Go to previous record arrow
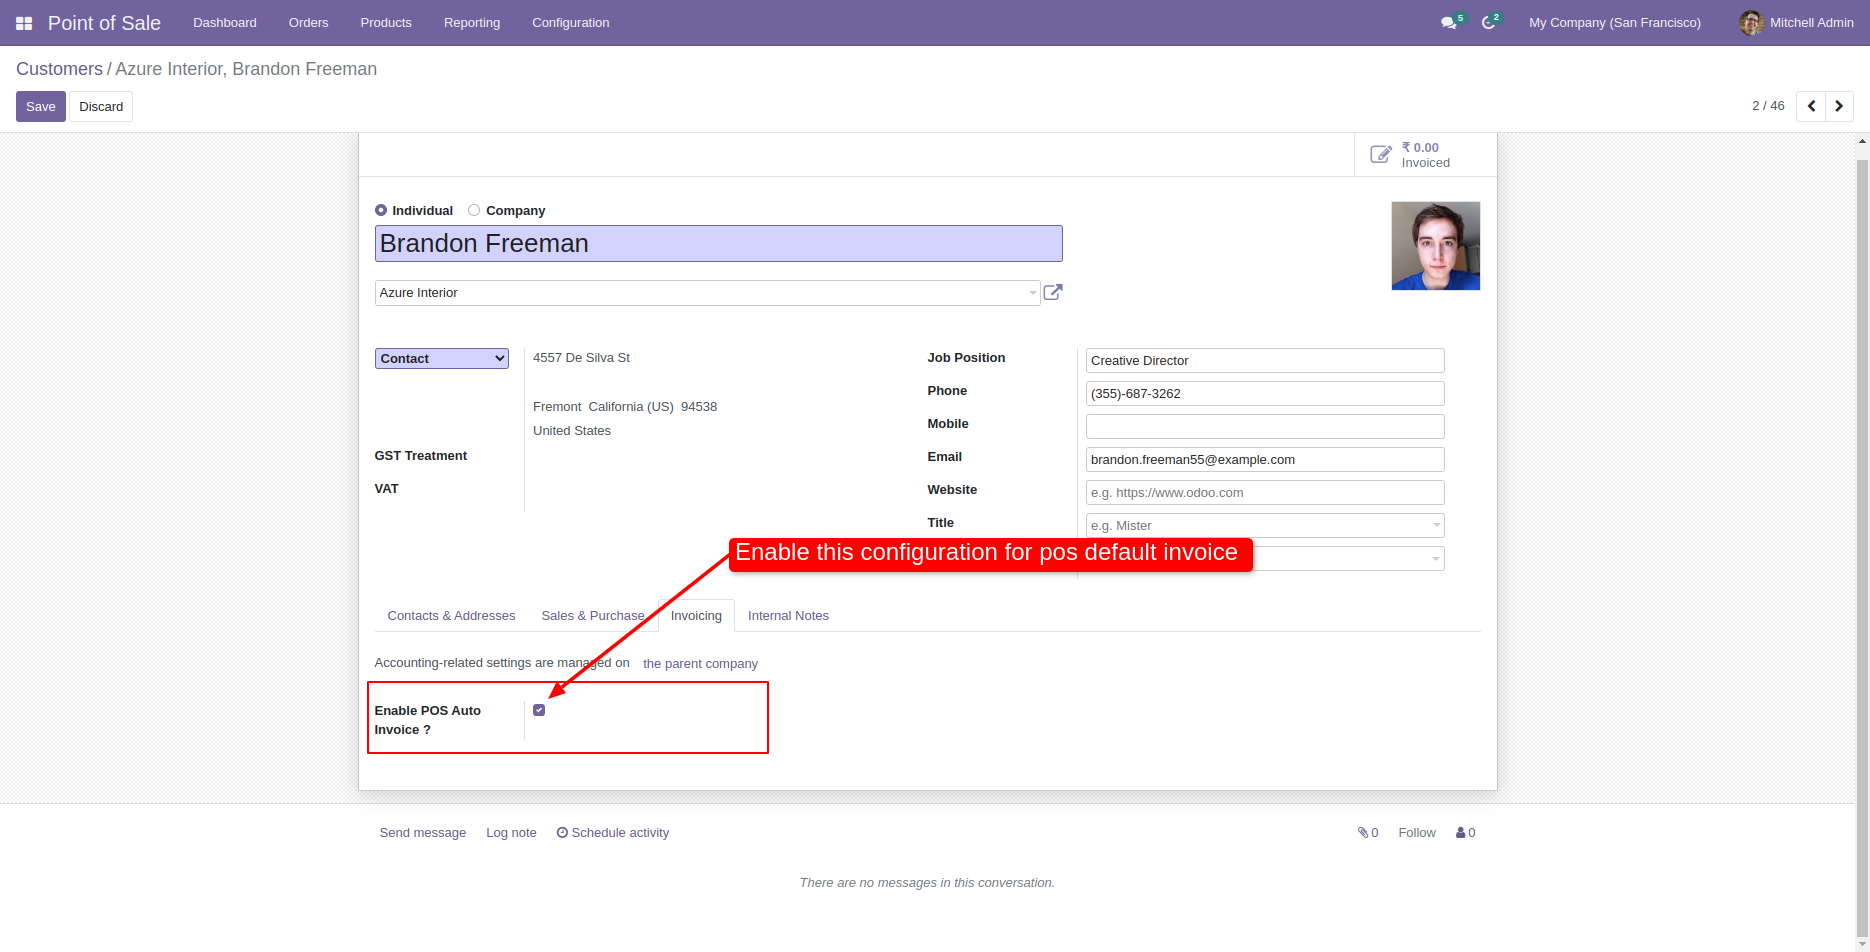The height and width of the screenshot is (952, 1870). 1811,106
